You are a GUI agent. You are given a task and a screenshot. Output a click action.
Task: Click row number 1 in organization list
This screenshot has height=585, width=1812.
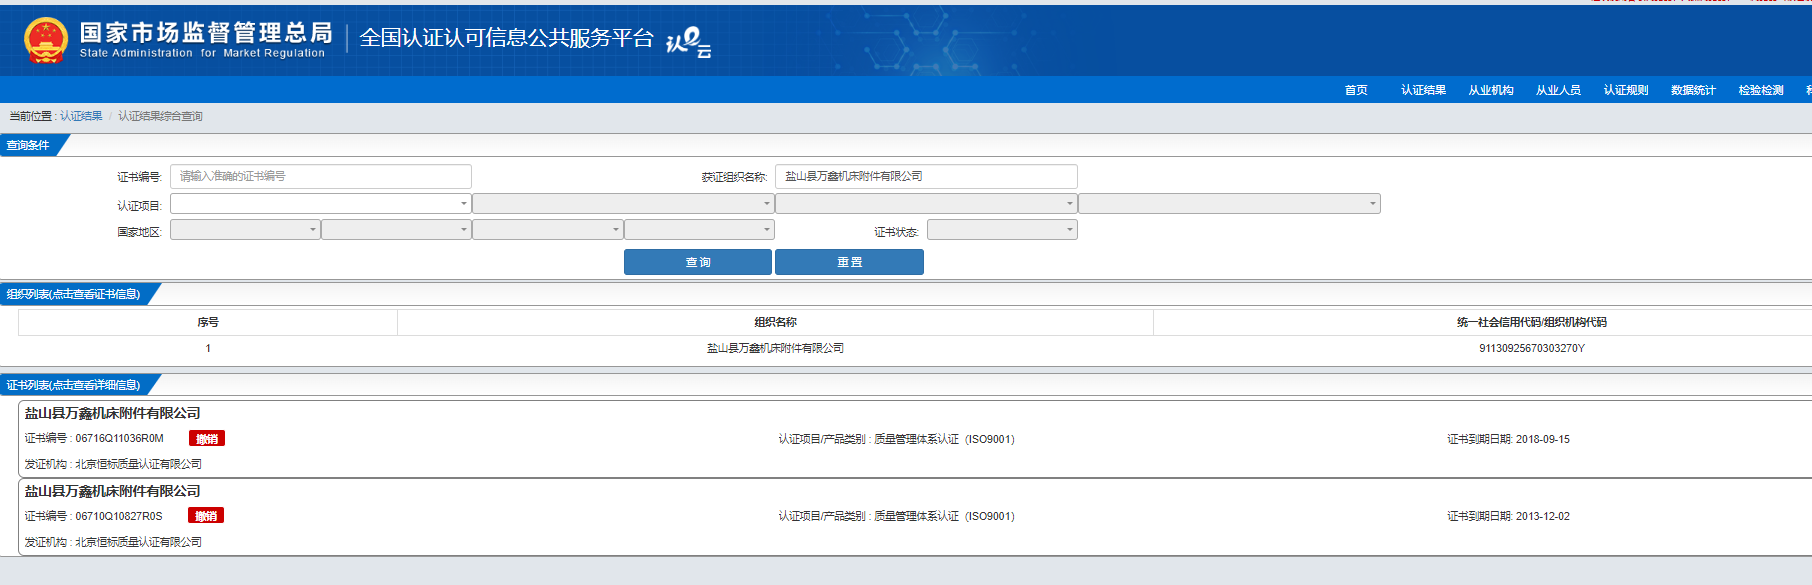[x=208, y=348]
